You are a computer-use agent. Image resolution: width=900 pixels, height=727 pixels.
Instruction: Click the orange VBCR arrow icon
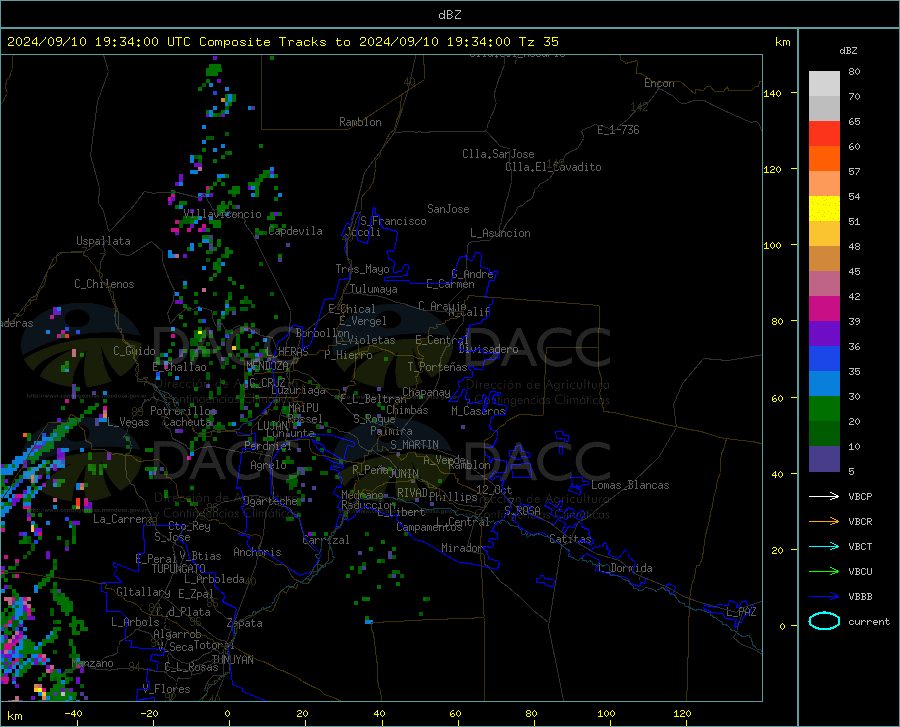824,521
